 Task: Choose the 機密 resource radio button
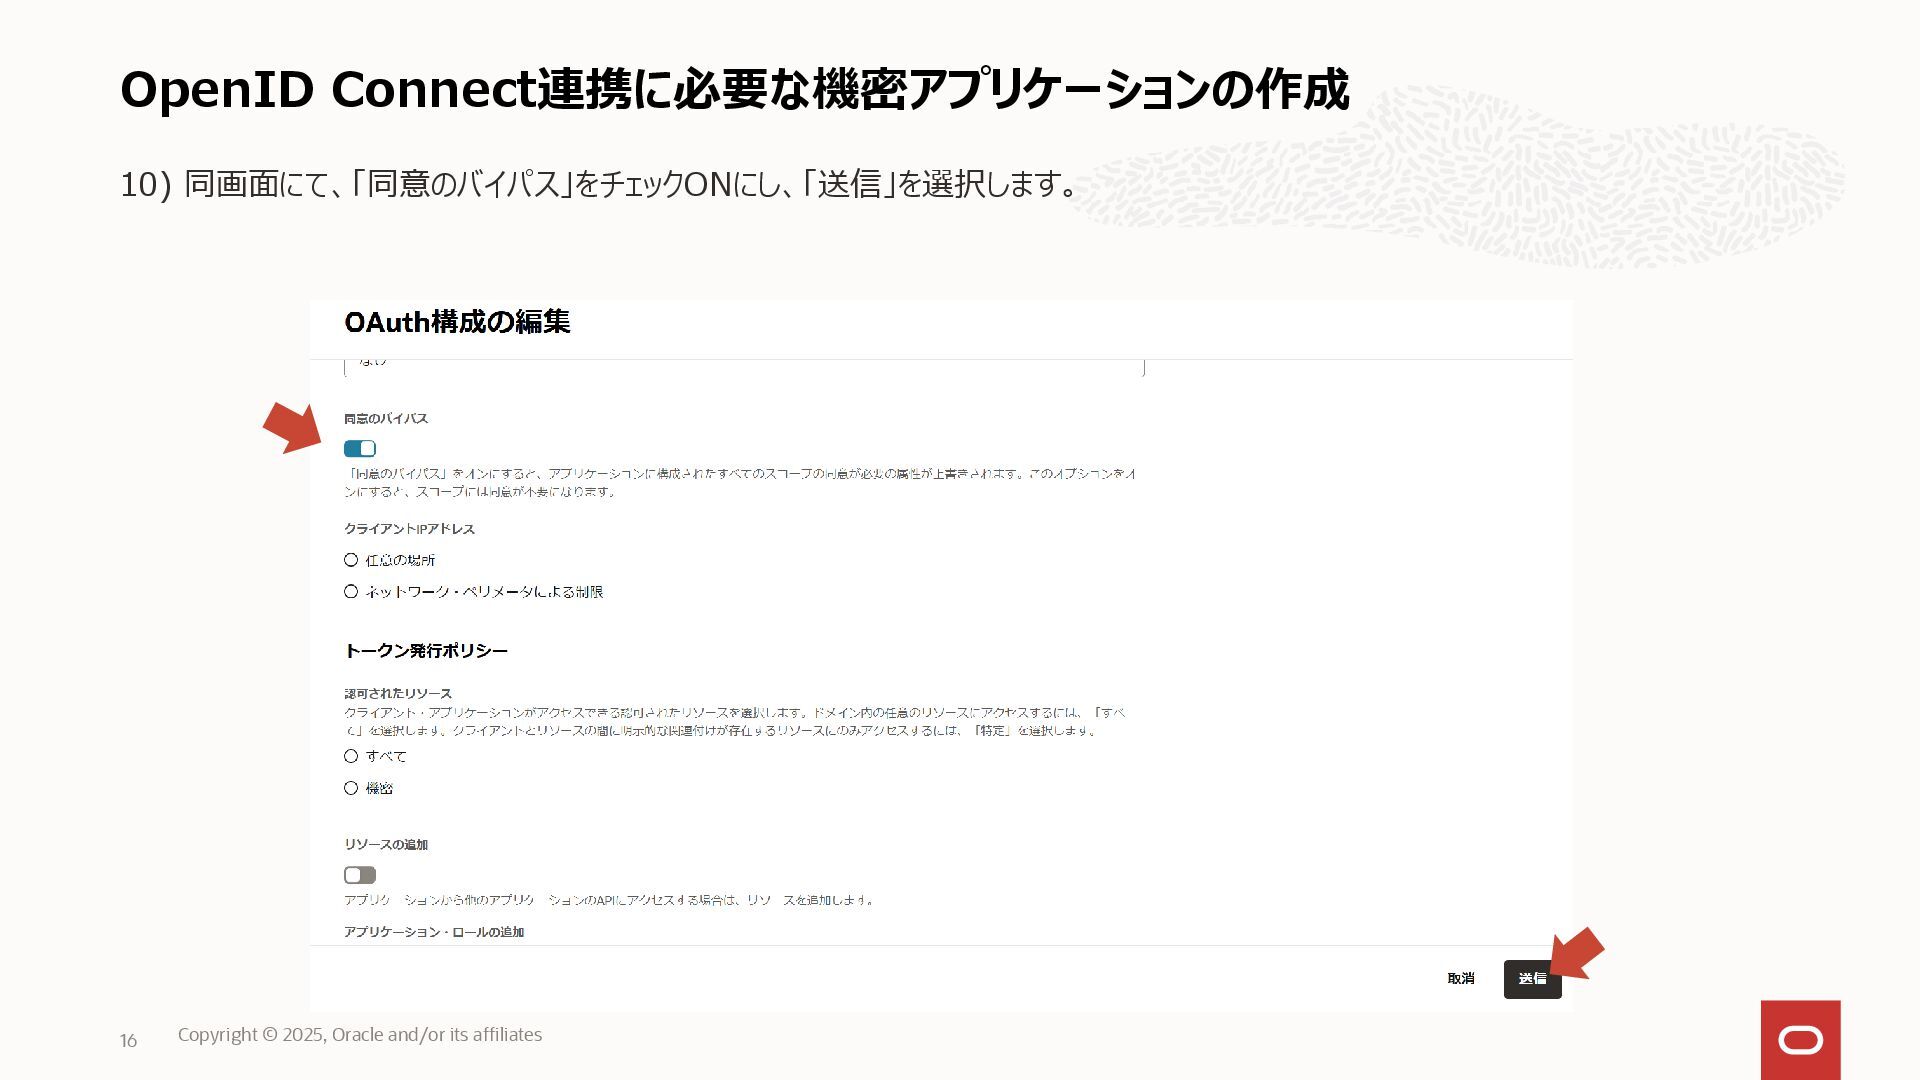click(351, 788)
